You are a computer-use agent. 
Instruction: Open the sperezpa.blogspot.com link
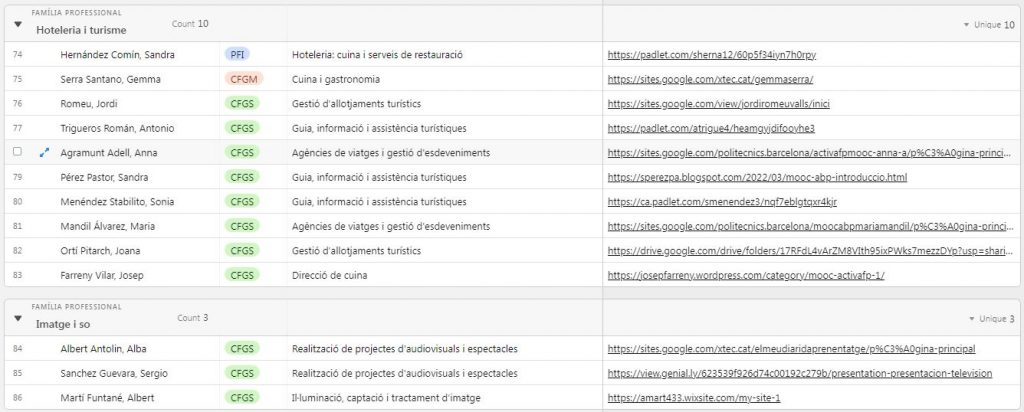757,177
